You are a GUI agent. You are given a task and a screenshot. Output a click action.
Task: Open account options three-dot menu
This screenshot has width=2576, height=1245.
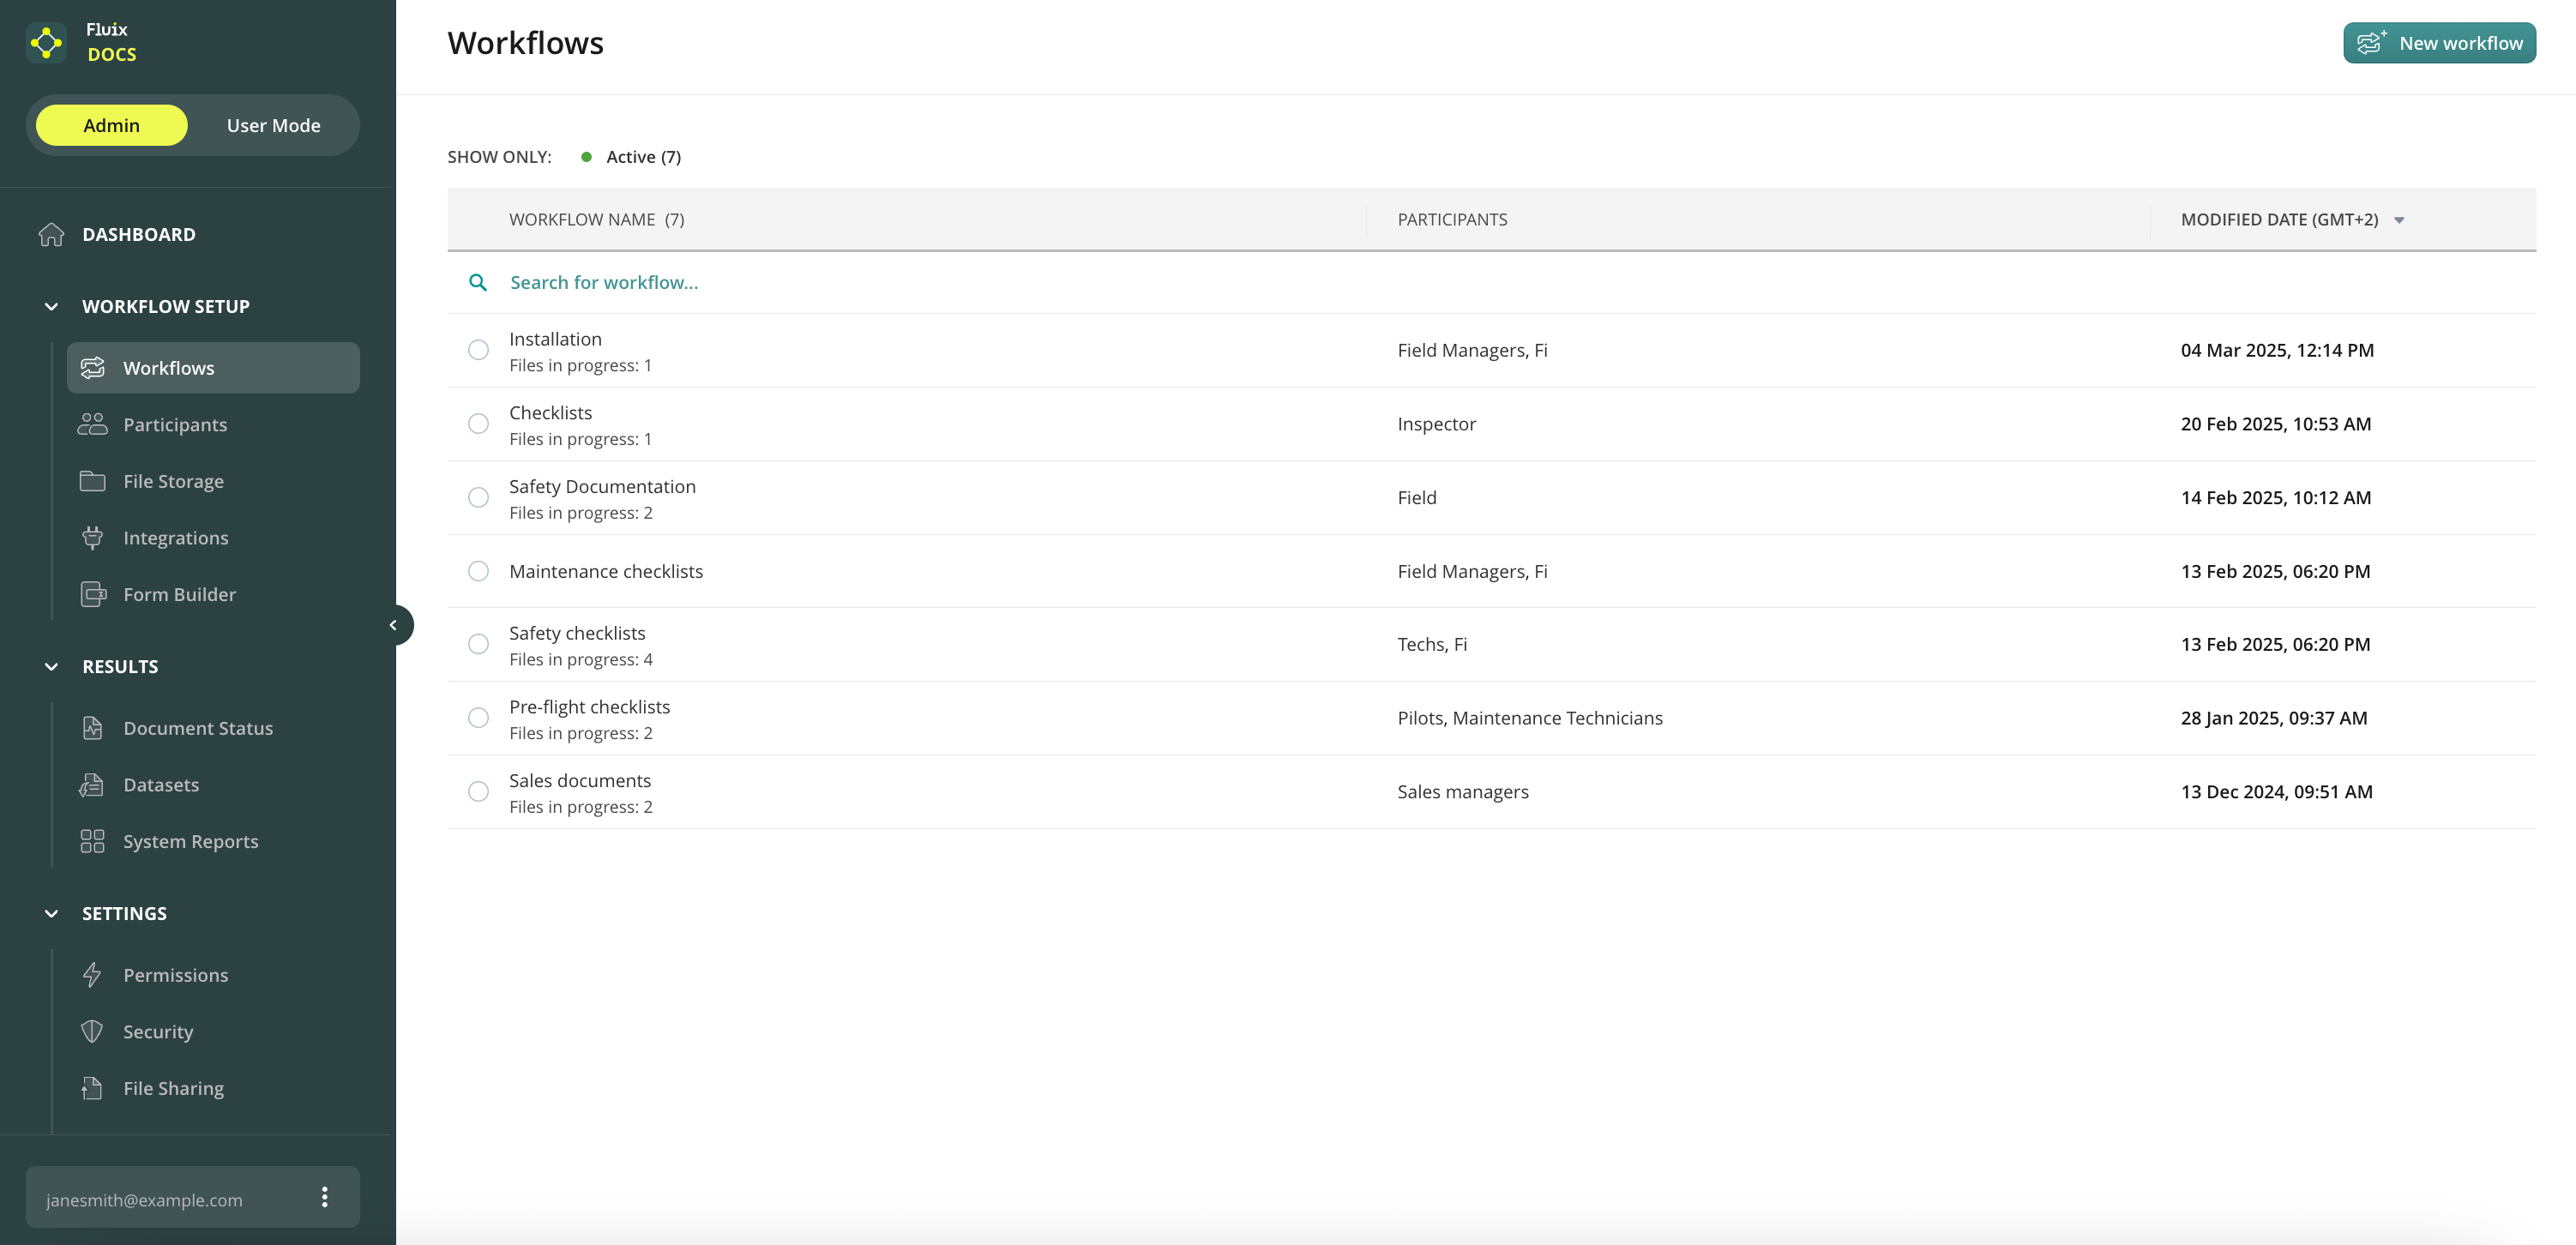[x=324, y=1197]
